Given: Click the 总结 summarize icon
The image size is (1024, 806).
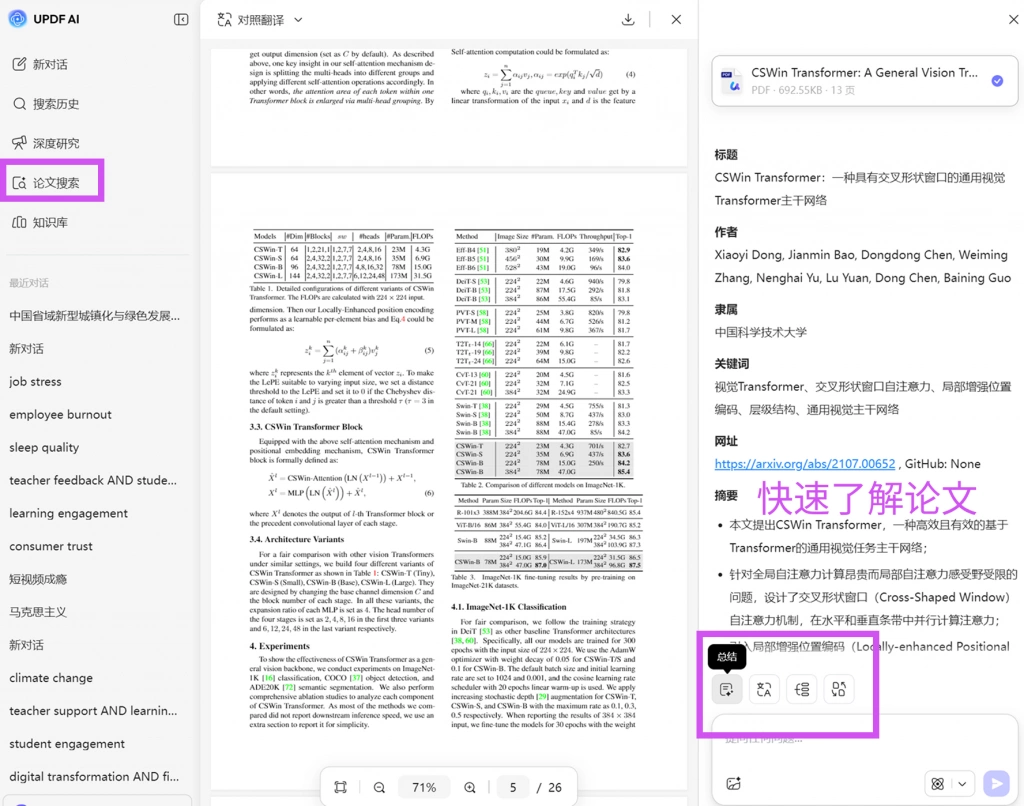Looking at the screenshot, I should (x=726, y=689).
